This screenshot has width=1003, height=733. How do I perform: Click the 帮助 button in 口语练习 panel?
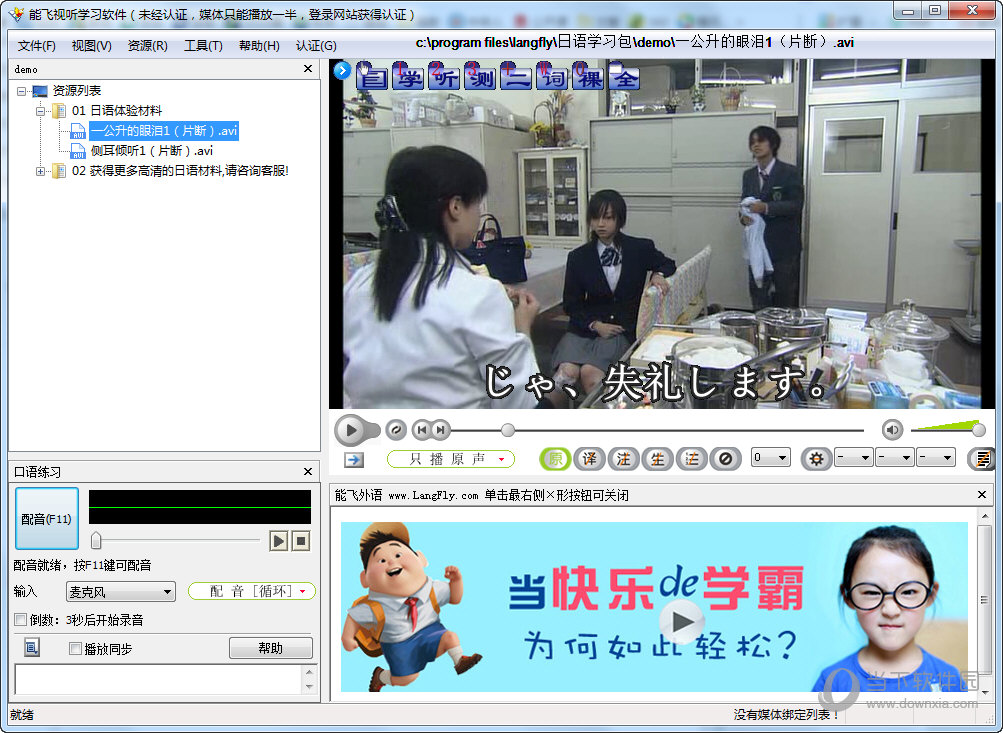[271, 648]
